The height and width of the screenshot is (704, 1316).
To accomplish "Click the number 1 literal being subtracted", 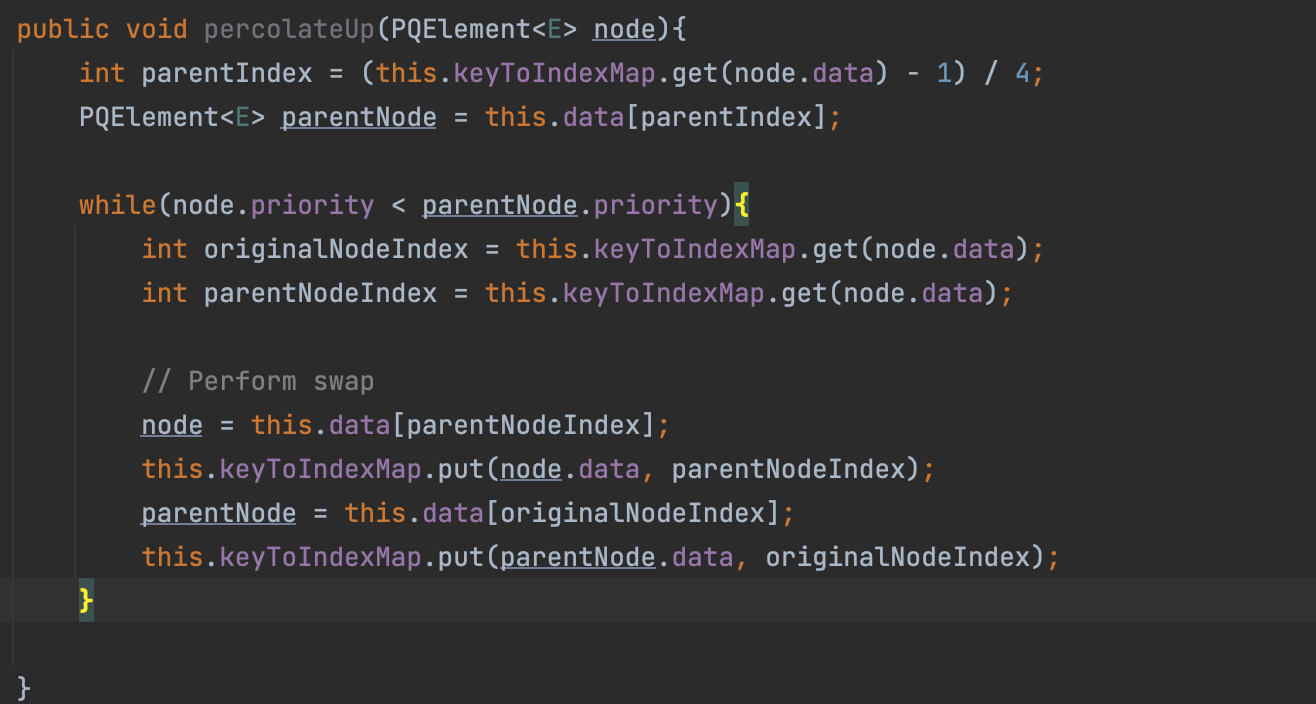I will coord(944,73).
